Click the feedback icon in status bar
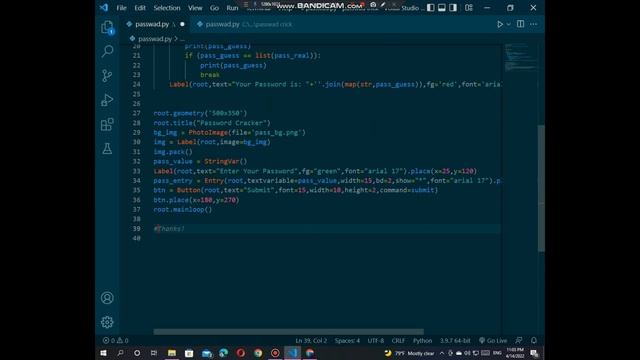This screenshot has height=360, width=640. 519,340
